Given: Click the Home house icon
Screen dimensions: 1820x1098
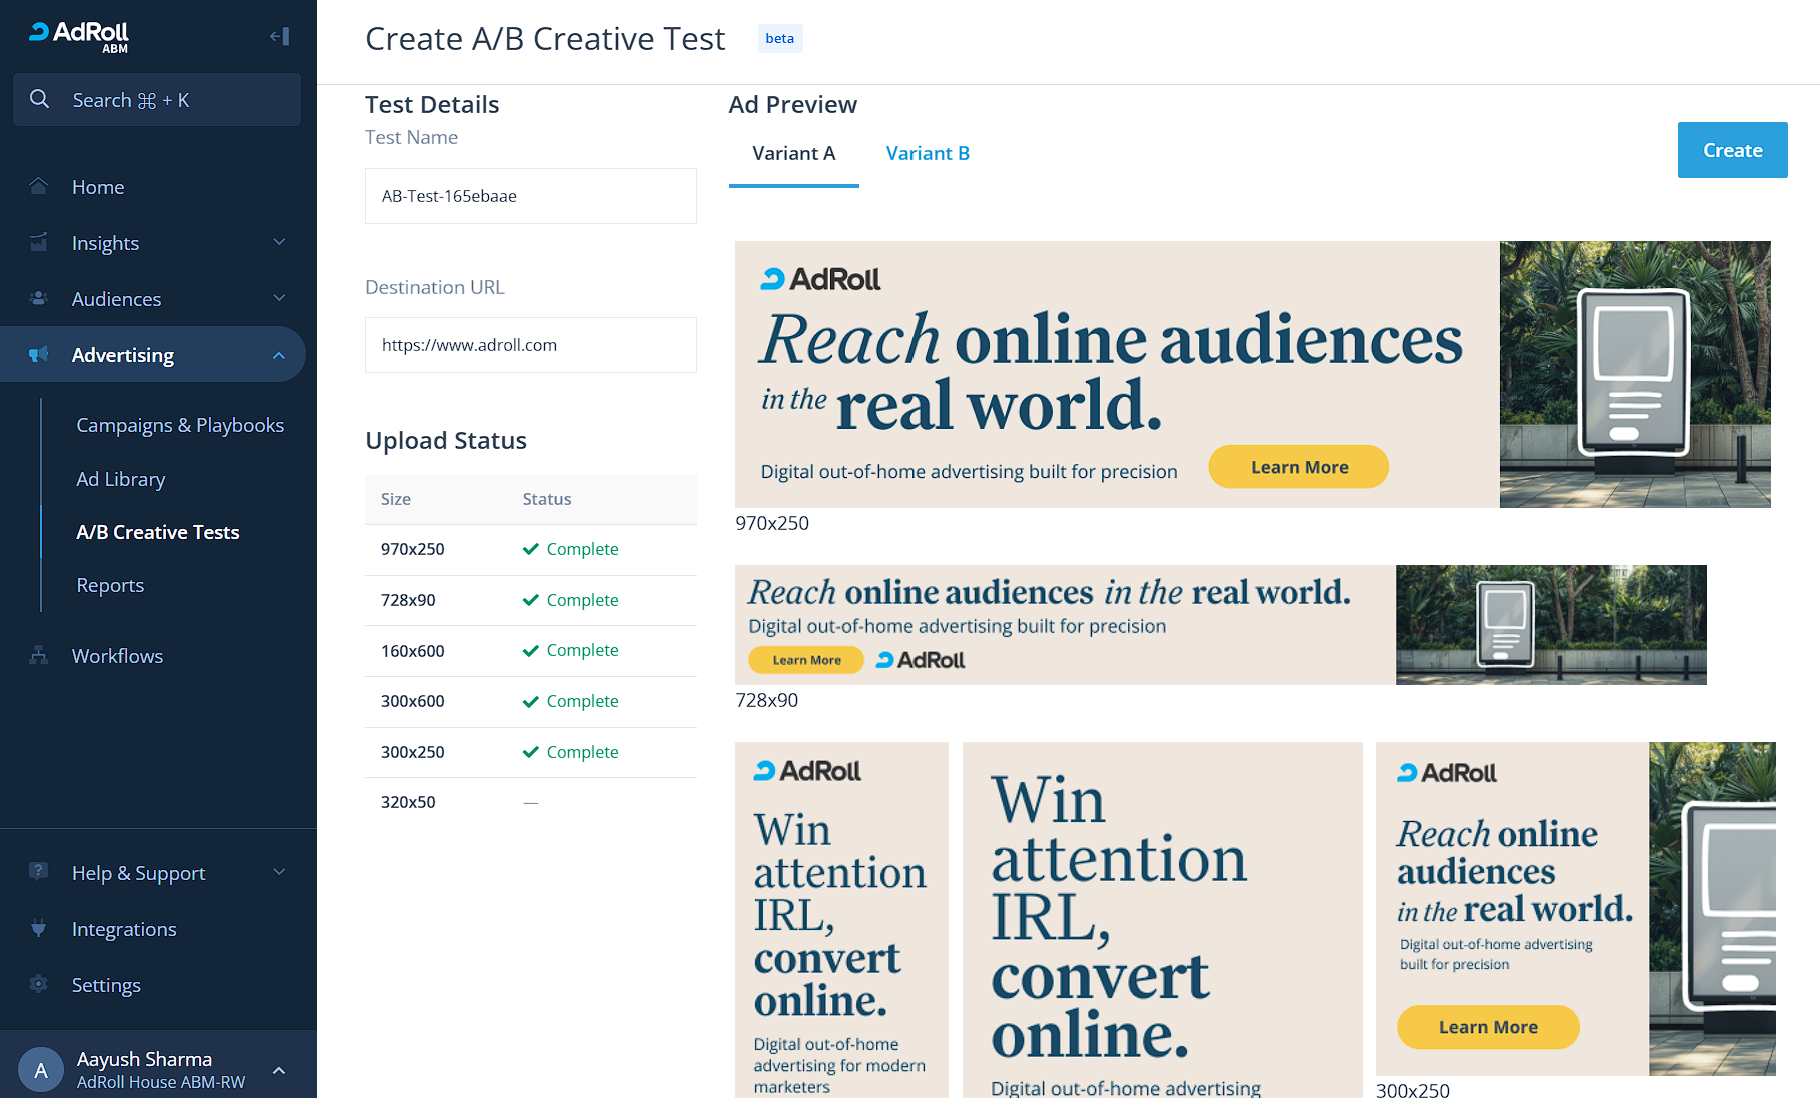Looking at the screenshot, I should pos(39,187).
